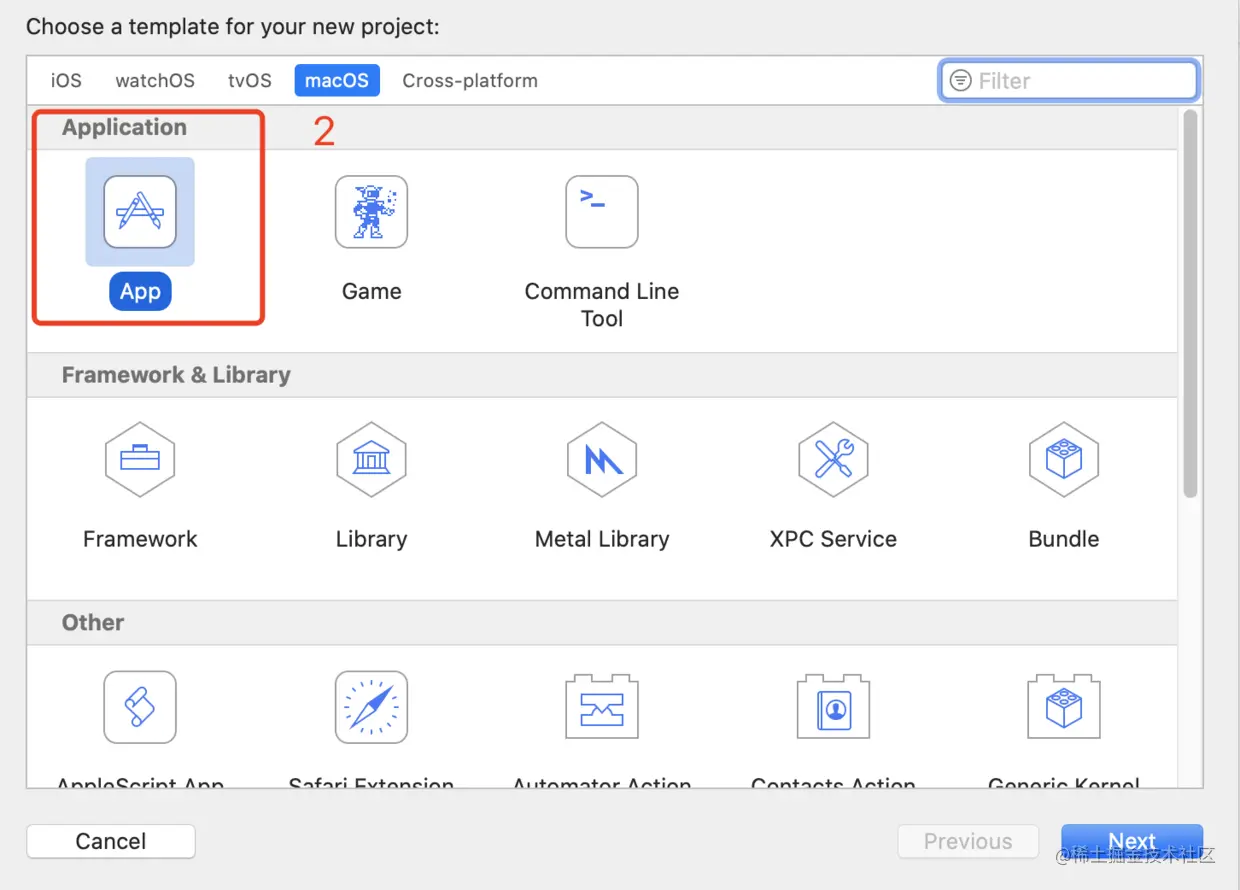
Task: Open the Cross-platform tab
Action: (470, 81)
